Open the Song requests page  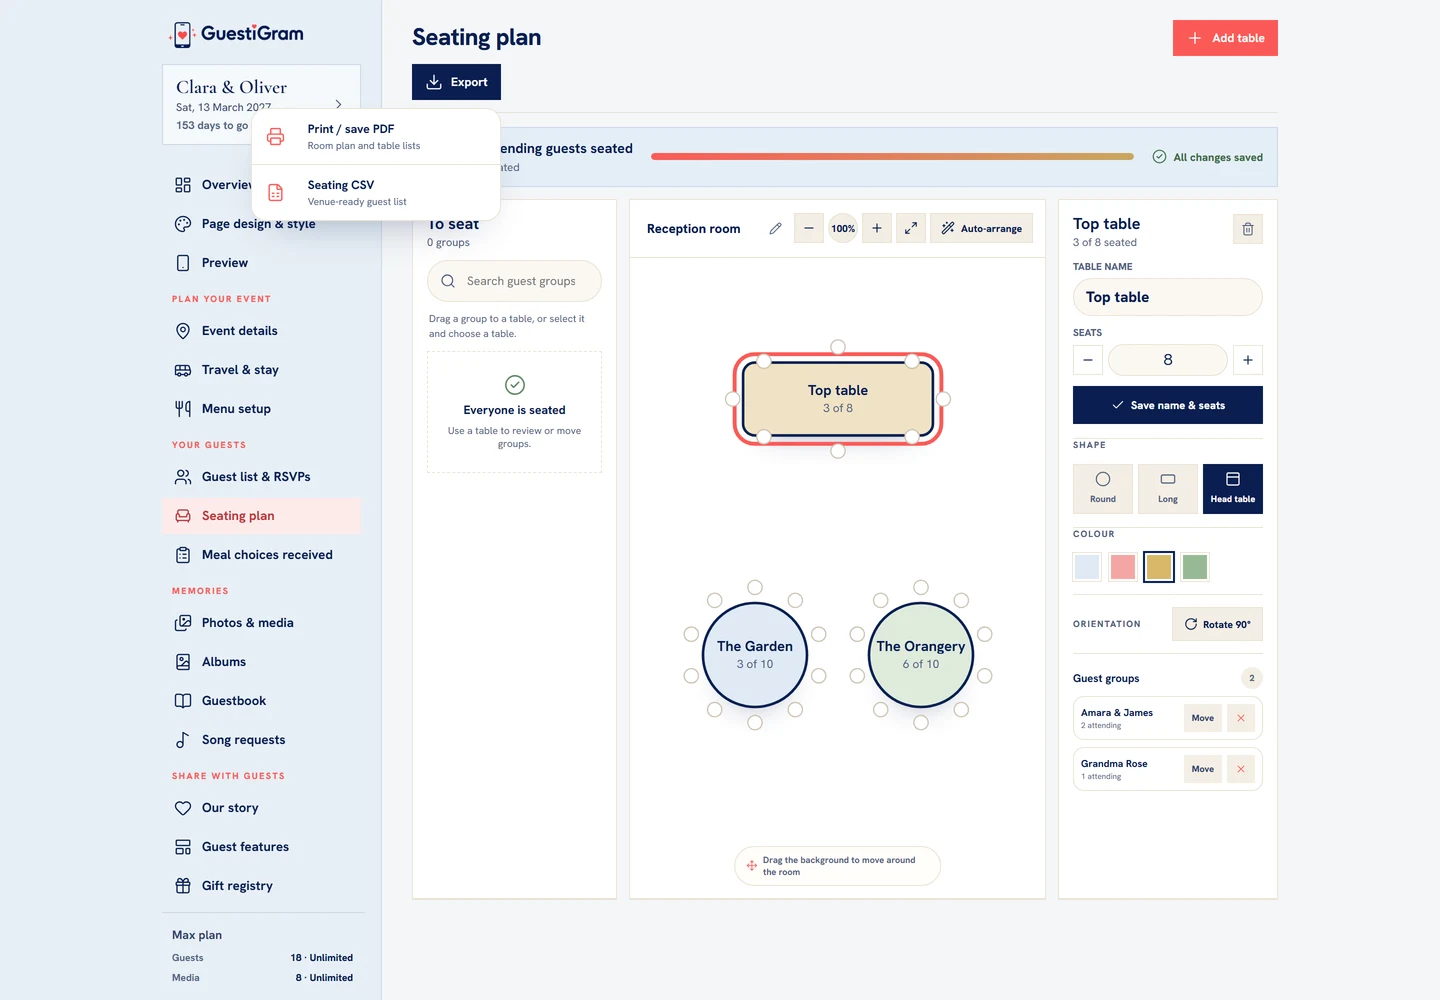(x=261, y=740)
